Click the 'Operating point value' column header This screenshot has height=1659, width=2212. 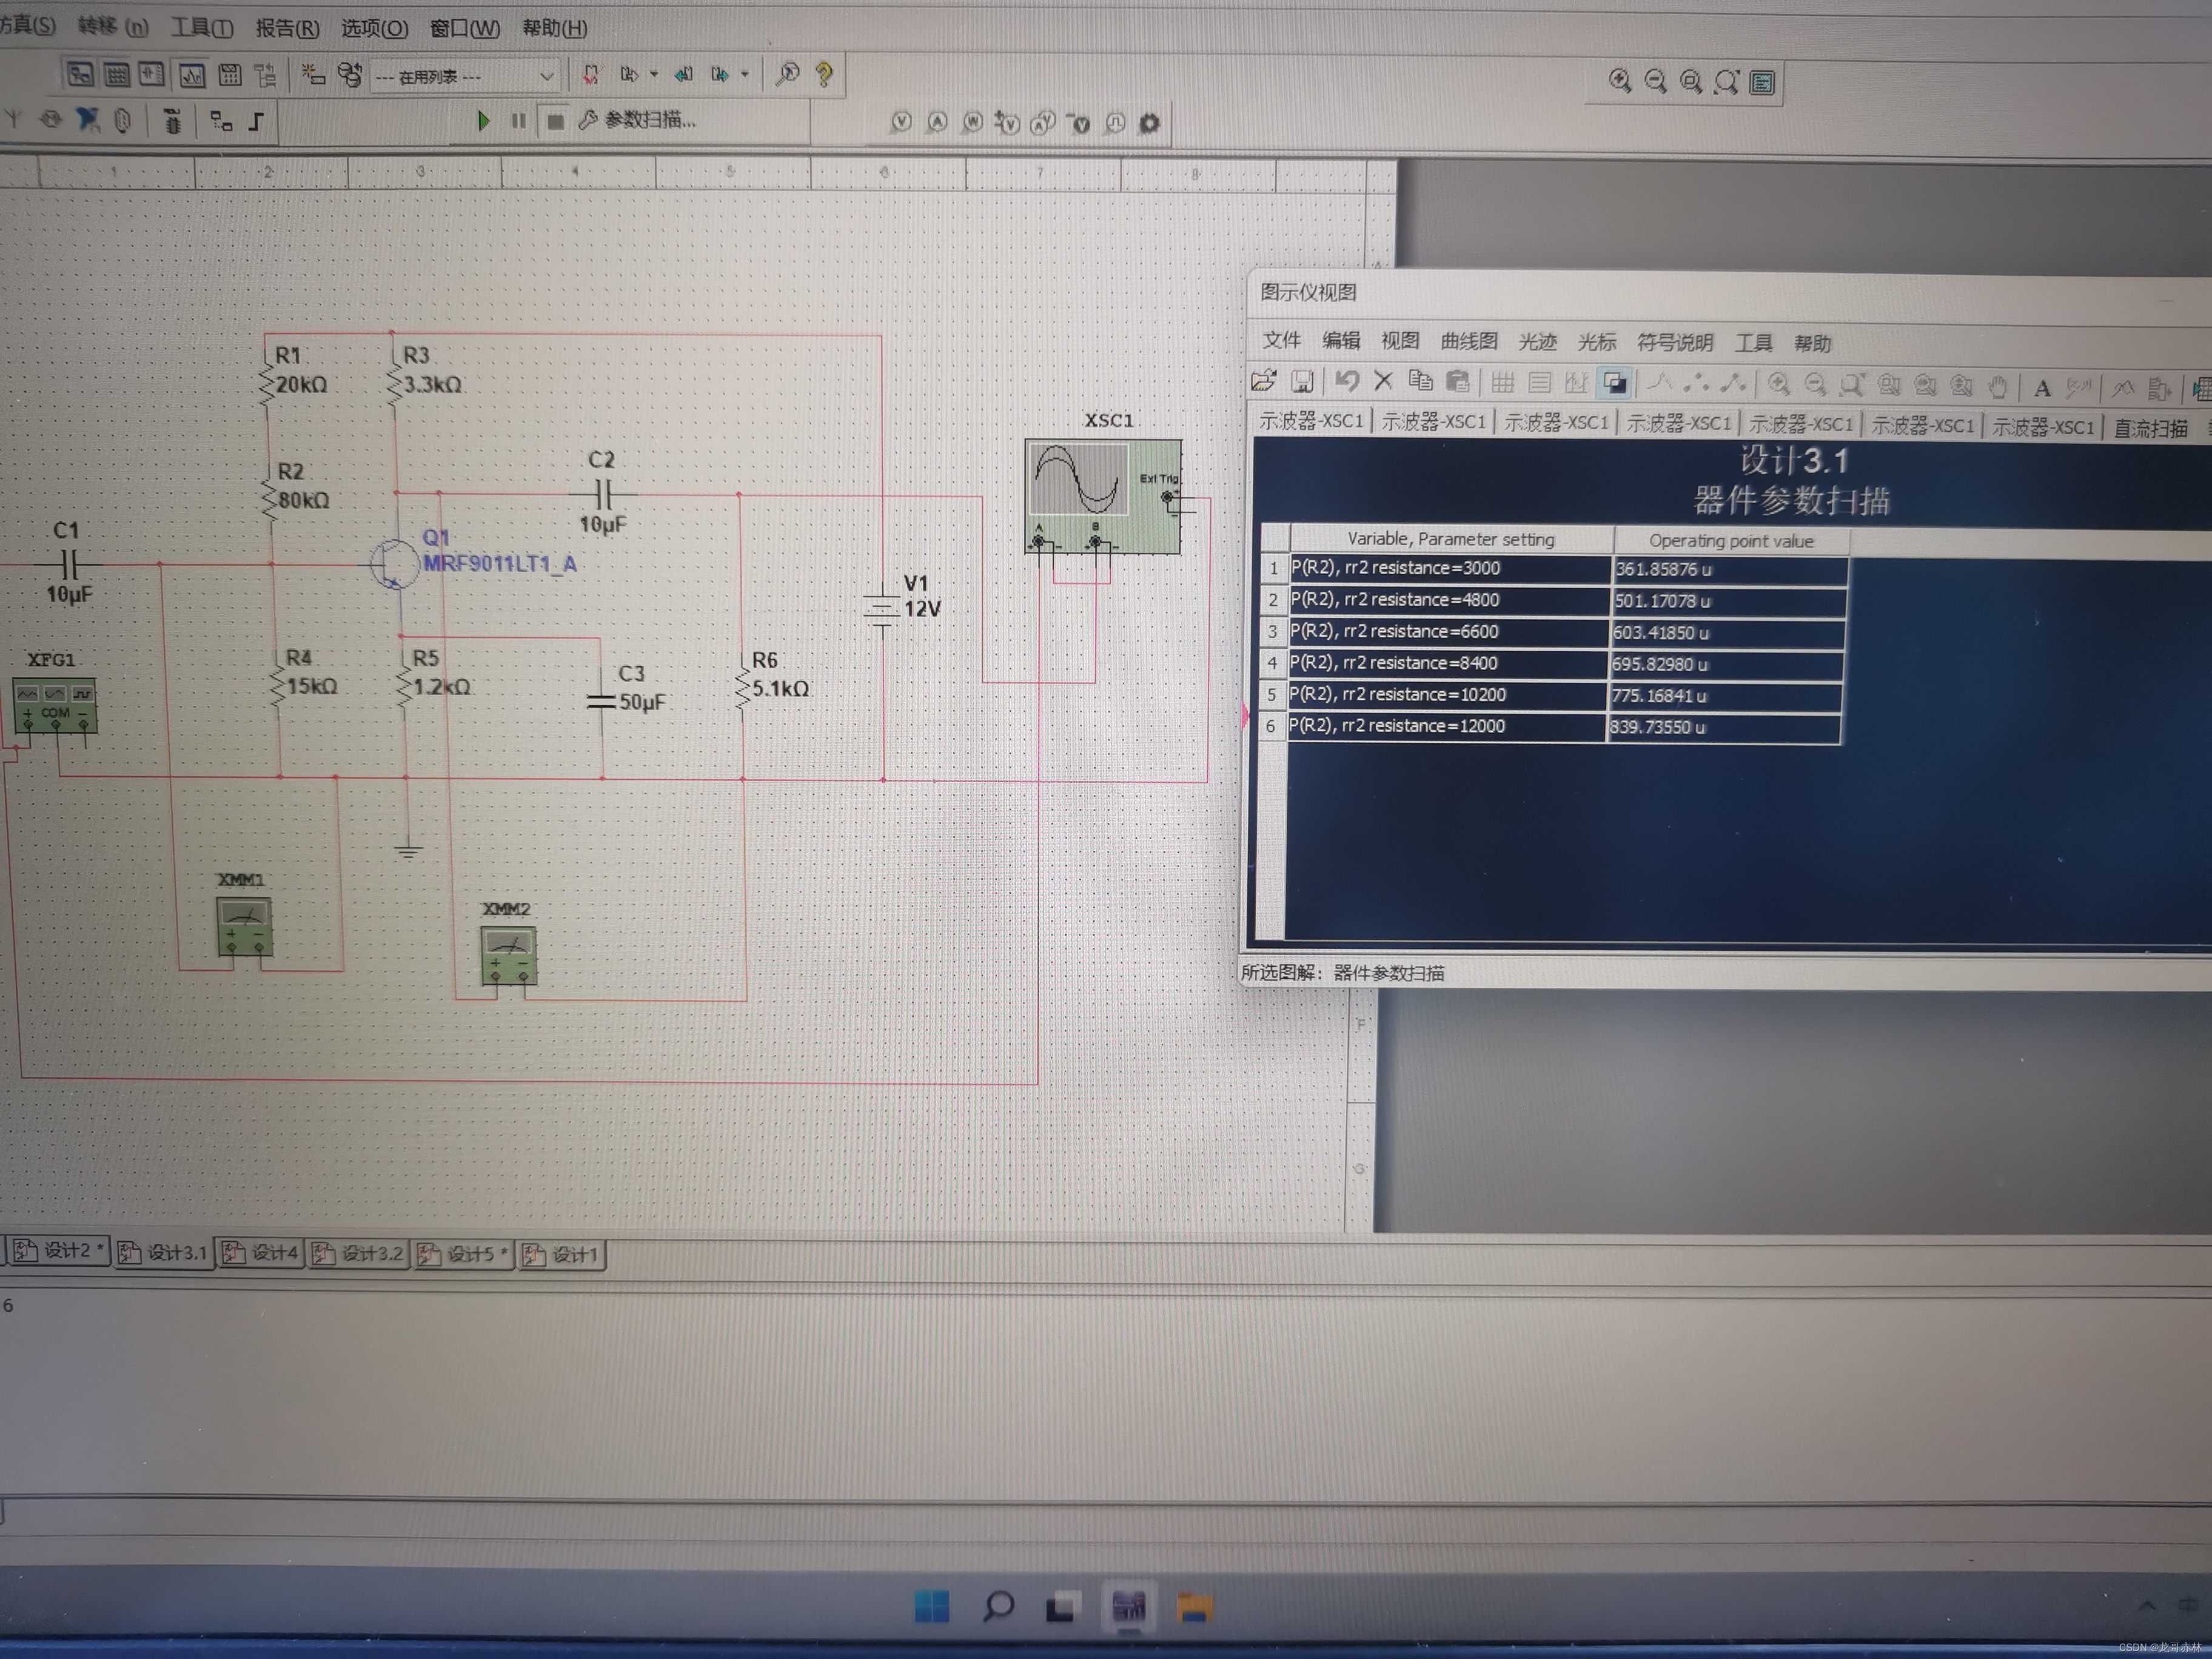(1731, 540)
